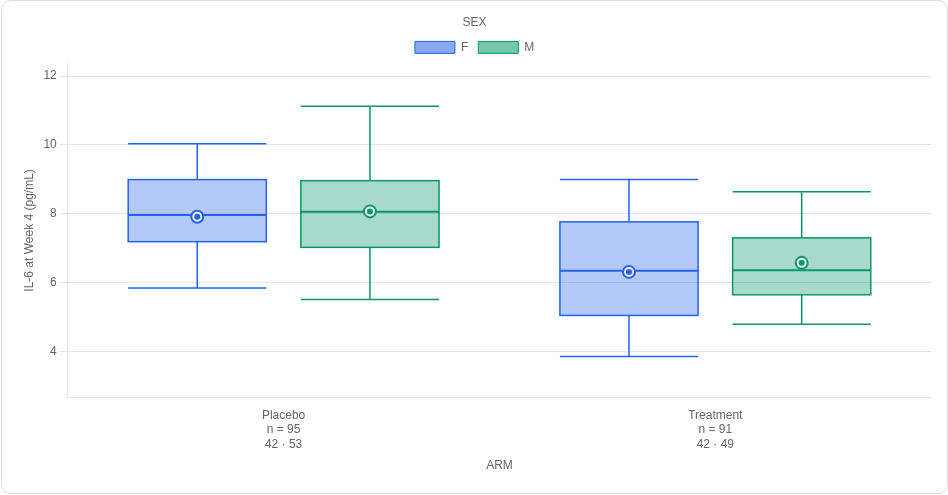This screenshot has width=948, height=495.
Task: Select the Placebo female blue box
Action: [197, 210]
